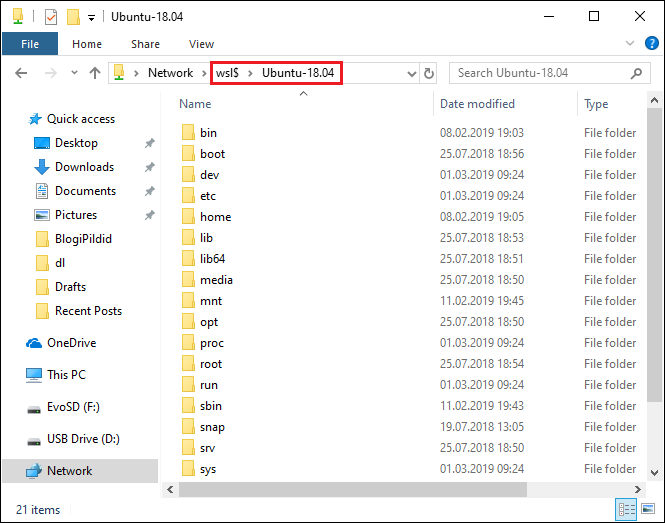The image size is (665, 523).
Task: Open the Customize Quick Access Toolbar dropdown
Action: (x=91, y=18)
